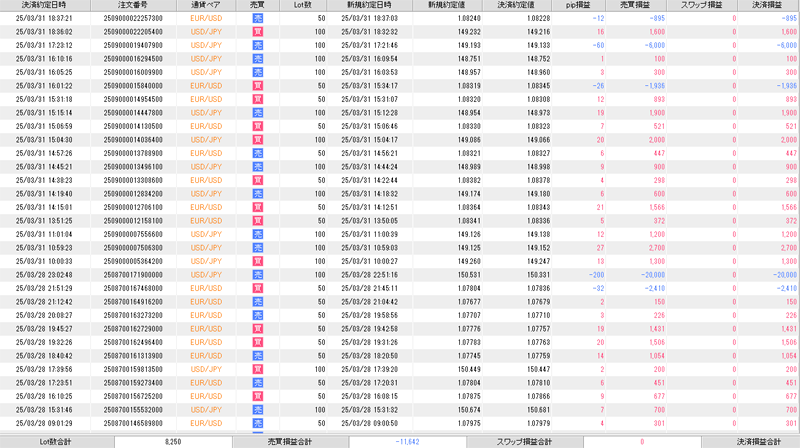Screen dimensions: 800x448
Task: Click the sell icon in the 17:23:12 row
Action: coord(258,45)
